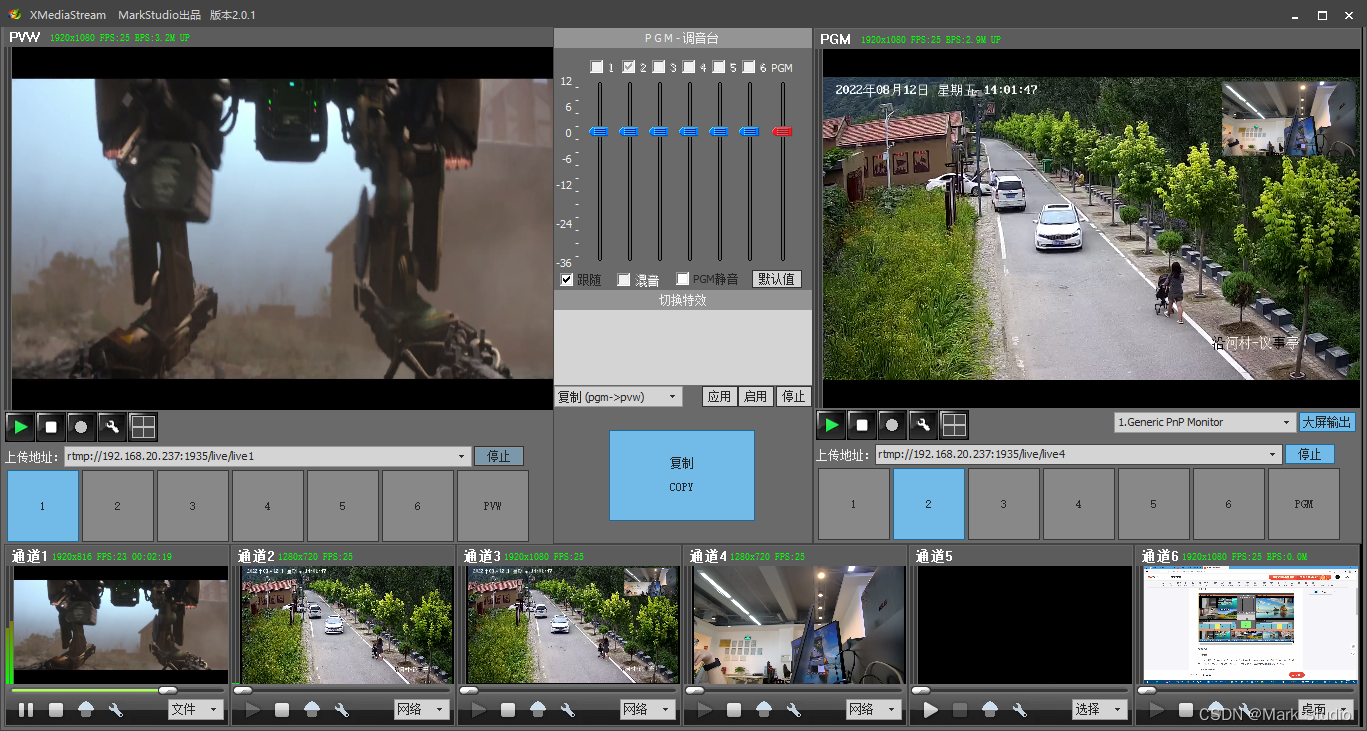Uncheck the 跟随 (follow) checkbox

click(x=567, y=280)
